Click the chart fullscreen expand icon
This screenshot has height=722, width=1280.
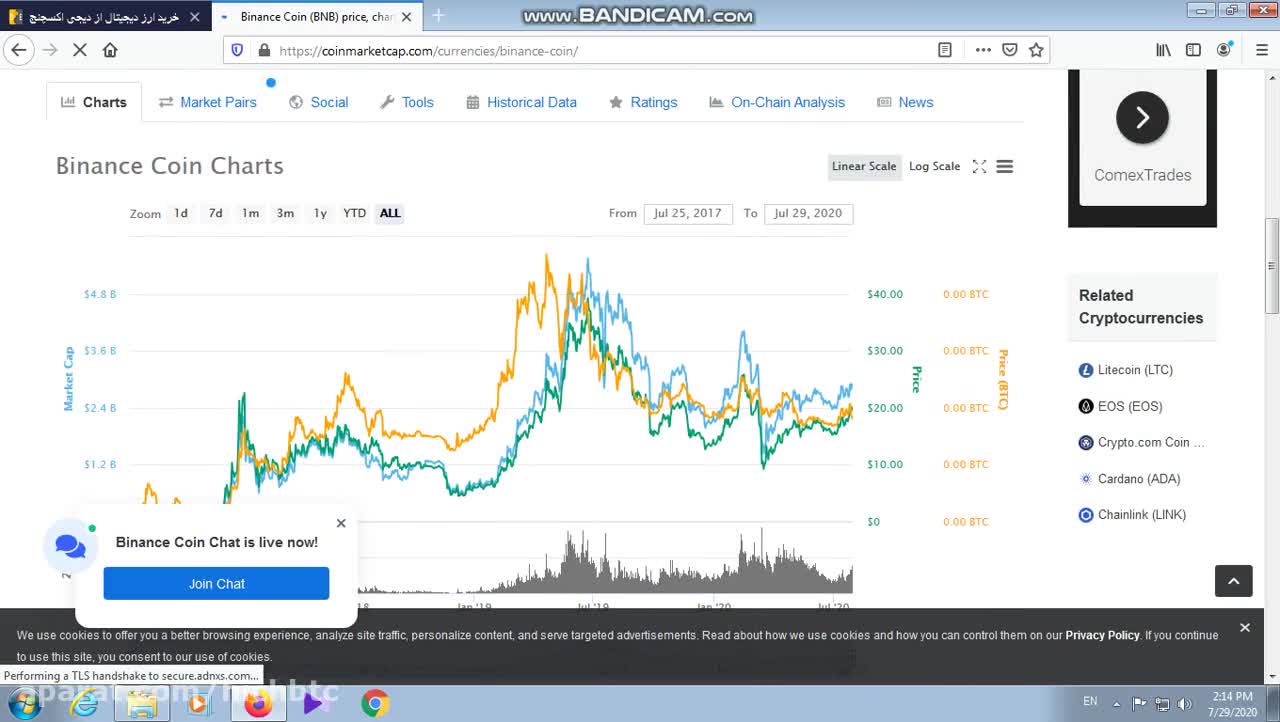[979, 167]
